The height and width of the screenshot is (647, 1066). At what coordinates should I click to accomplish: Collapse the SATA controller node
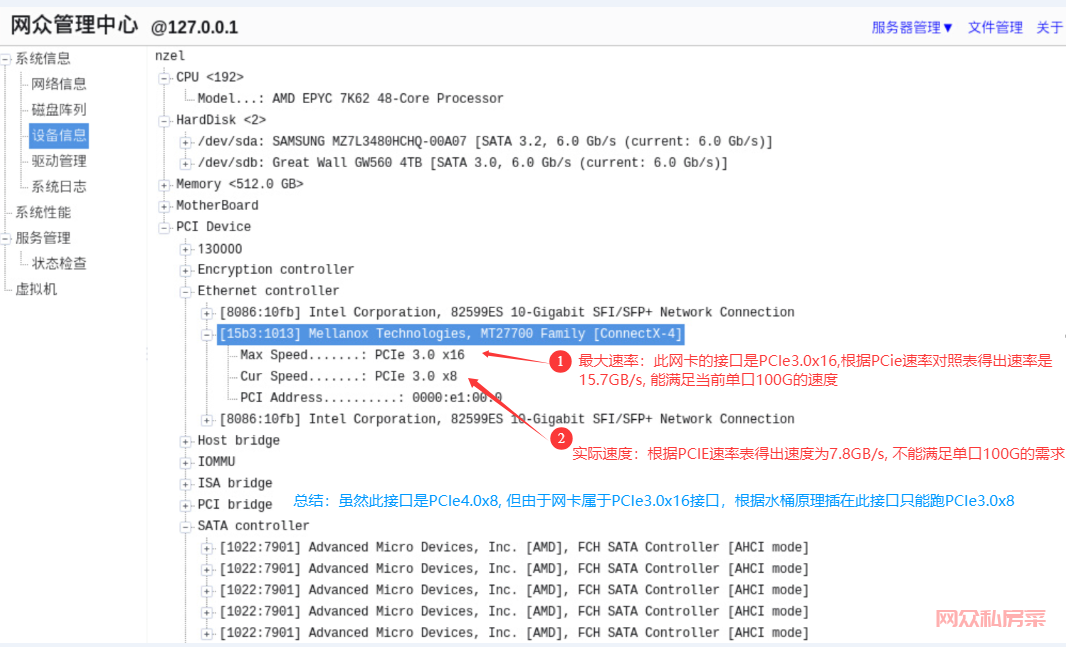[186, 526]
